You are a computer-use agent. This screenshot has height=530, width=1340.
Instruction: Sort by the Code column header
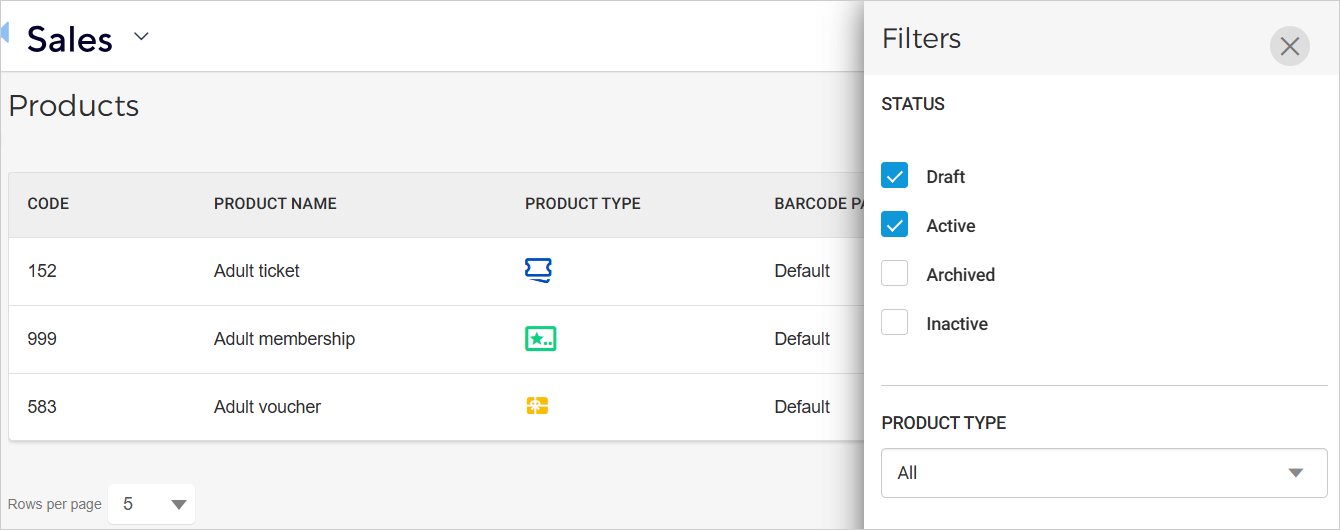coord(48,204)
